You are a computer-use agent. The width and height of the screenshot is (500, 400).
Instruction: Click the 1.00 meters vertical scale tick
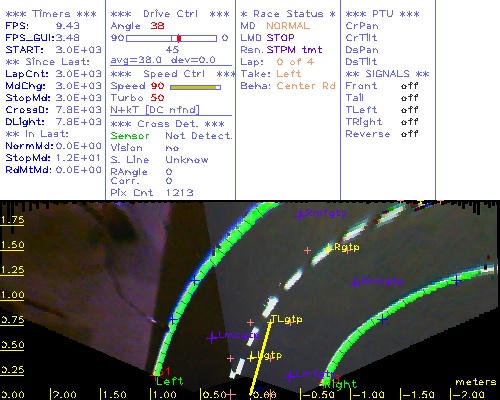pyautogui.click(x=12, y=295)
